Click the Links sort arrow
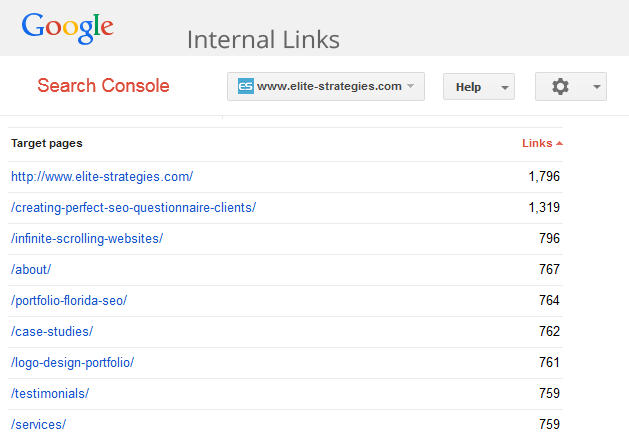Viewport: 629px width, 436px height. (x=560, y=144)
